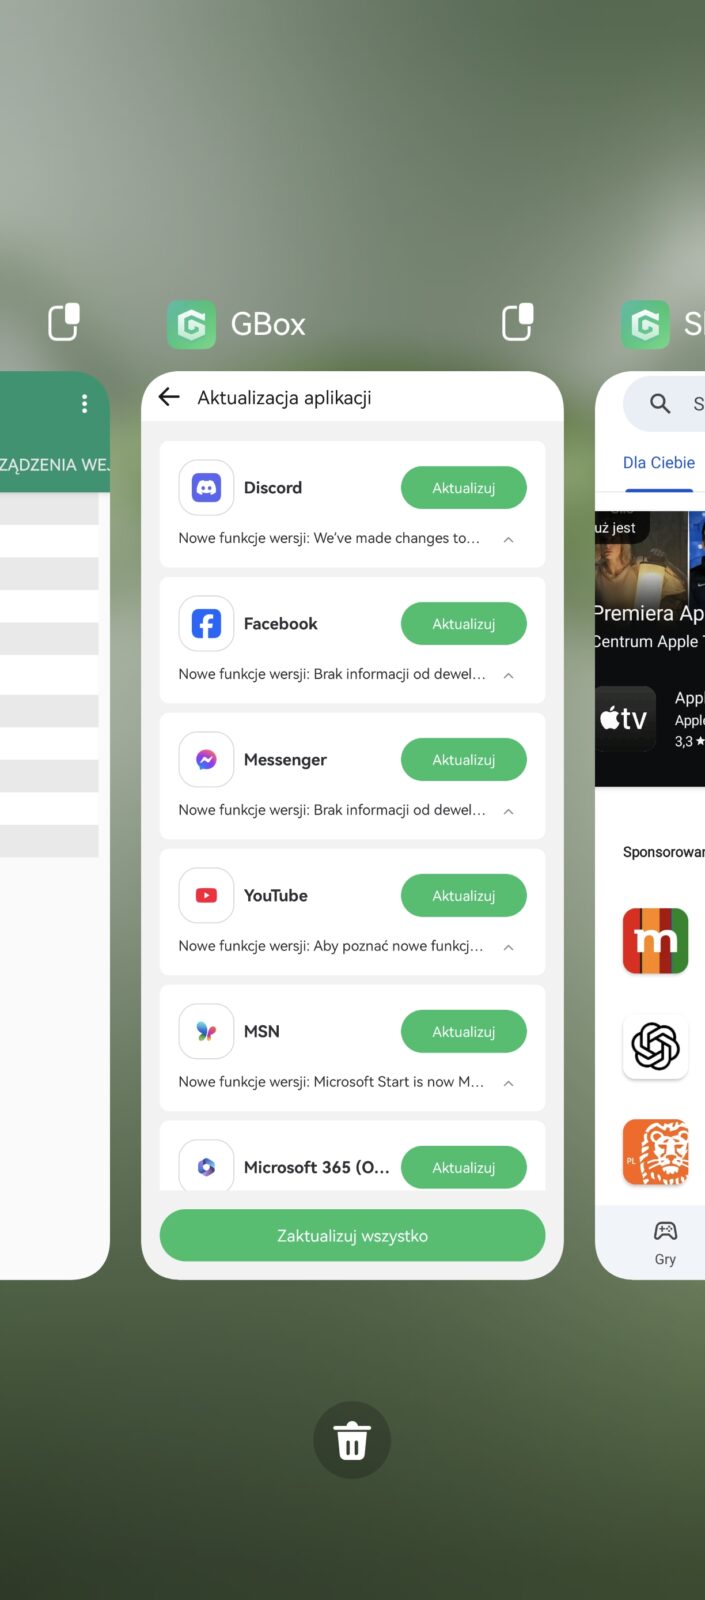
Task: Collapse the MSN release notes chevron
Action: (x=508, y=1083)
